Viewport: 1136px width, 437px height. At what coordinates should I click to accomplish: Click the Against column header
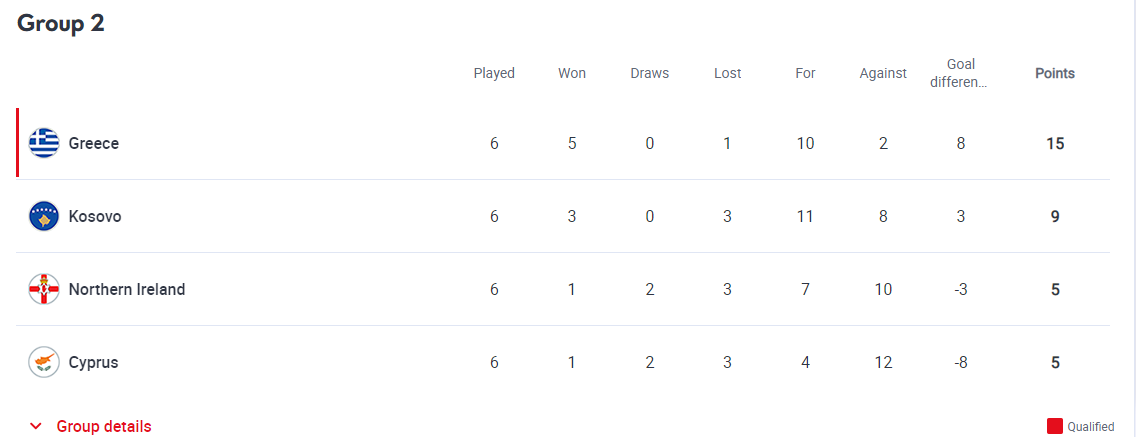882,73
